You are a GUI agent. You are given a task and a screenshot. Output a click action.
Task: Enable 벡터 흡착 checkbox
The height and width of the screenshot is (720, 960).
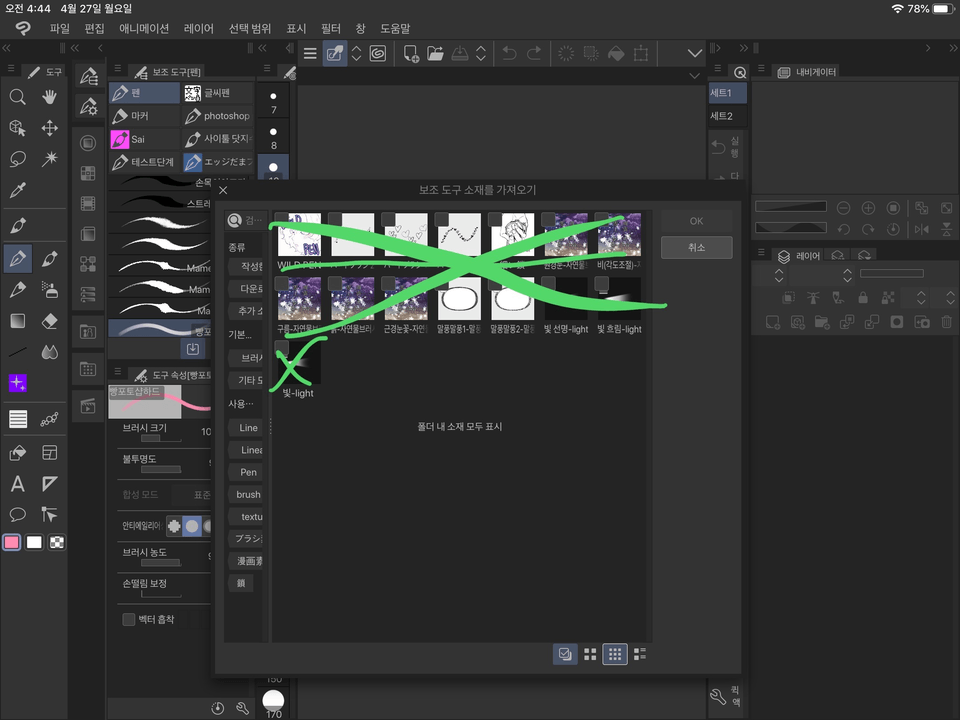[129, 620]
